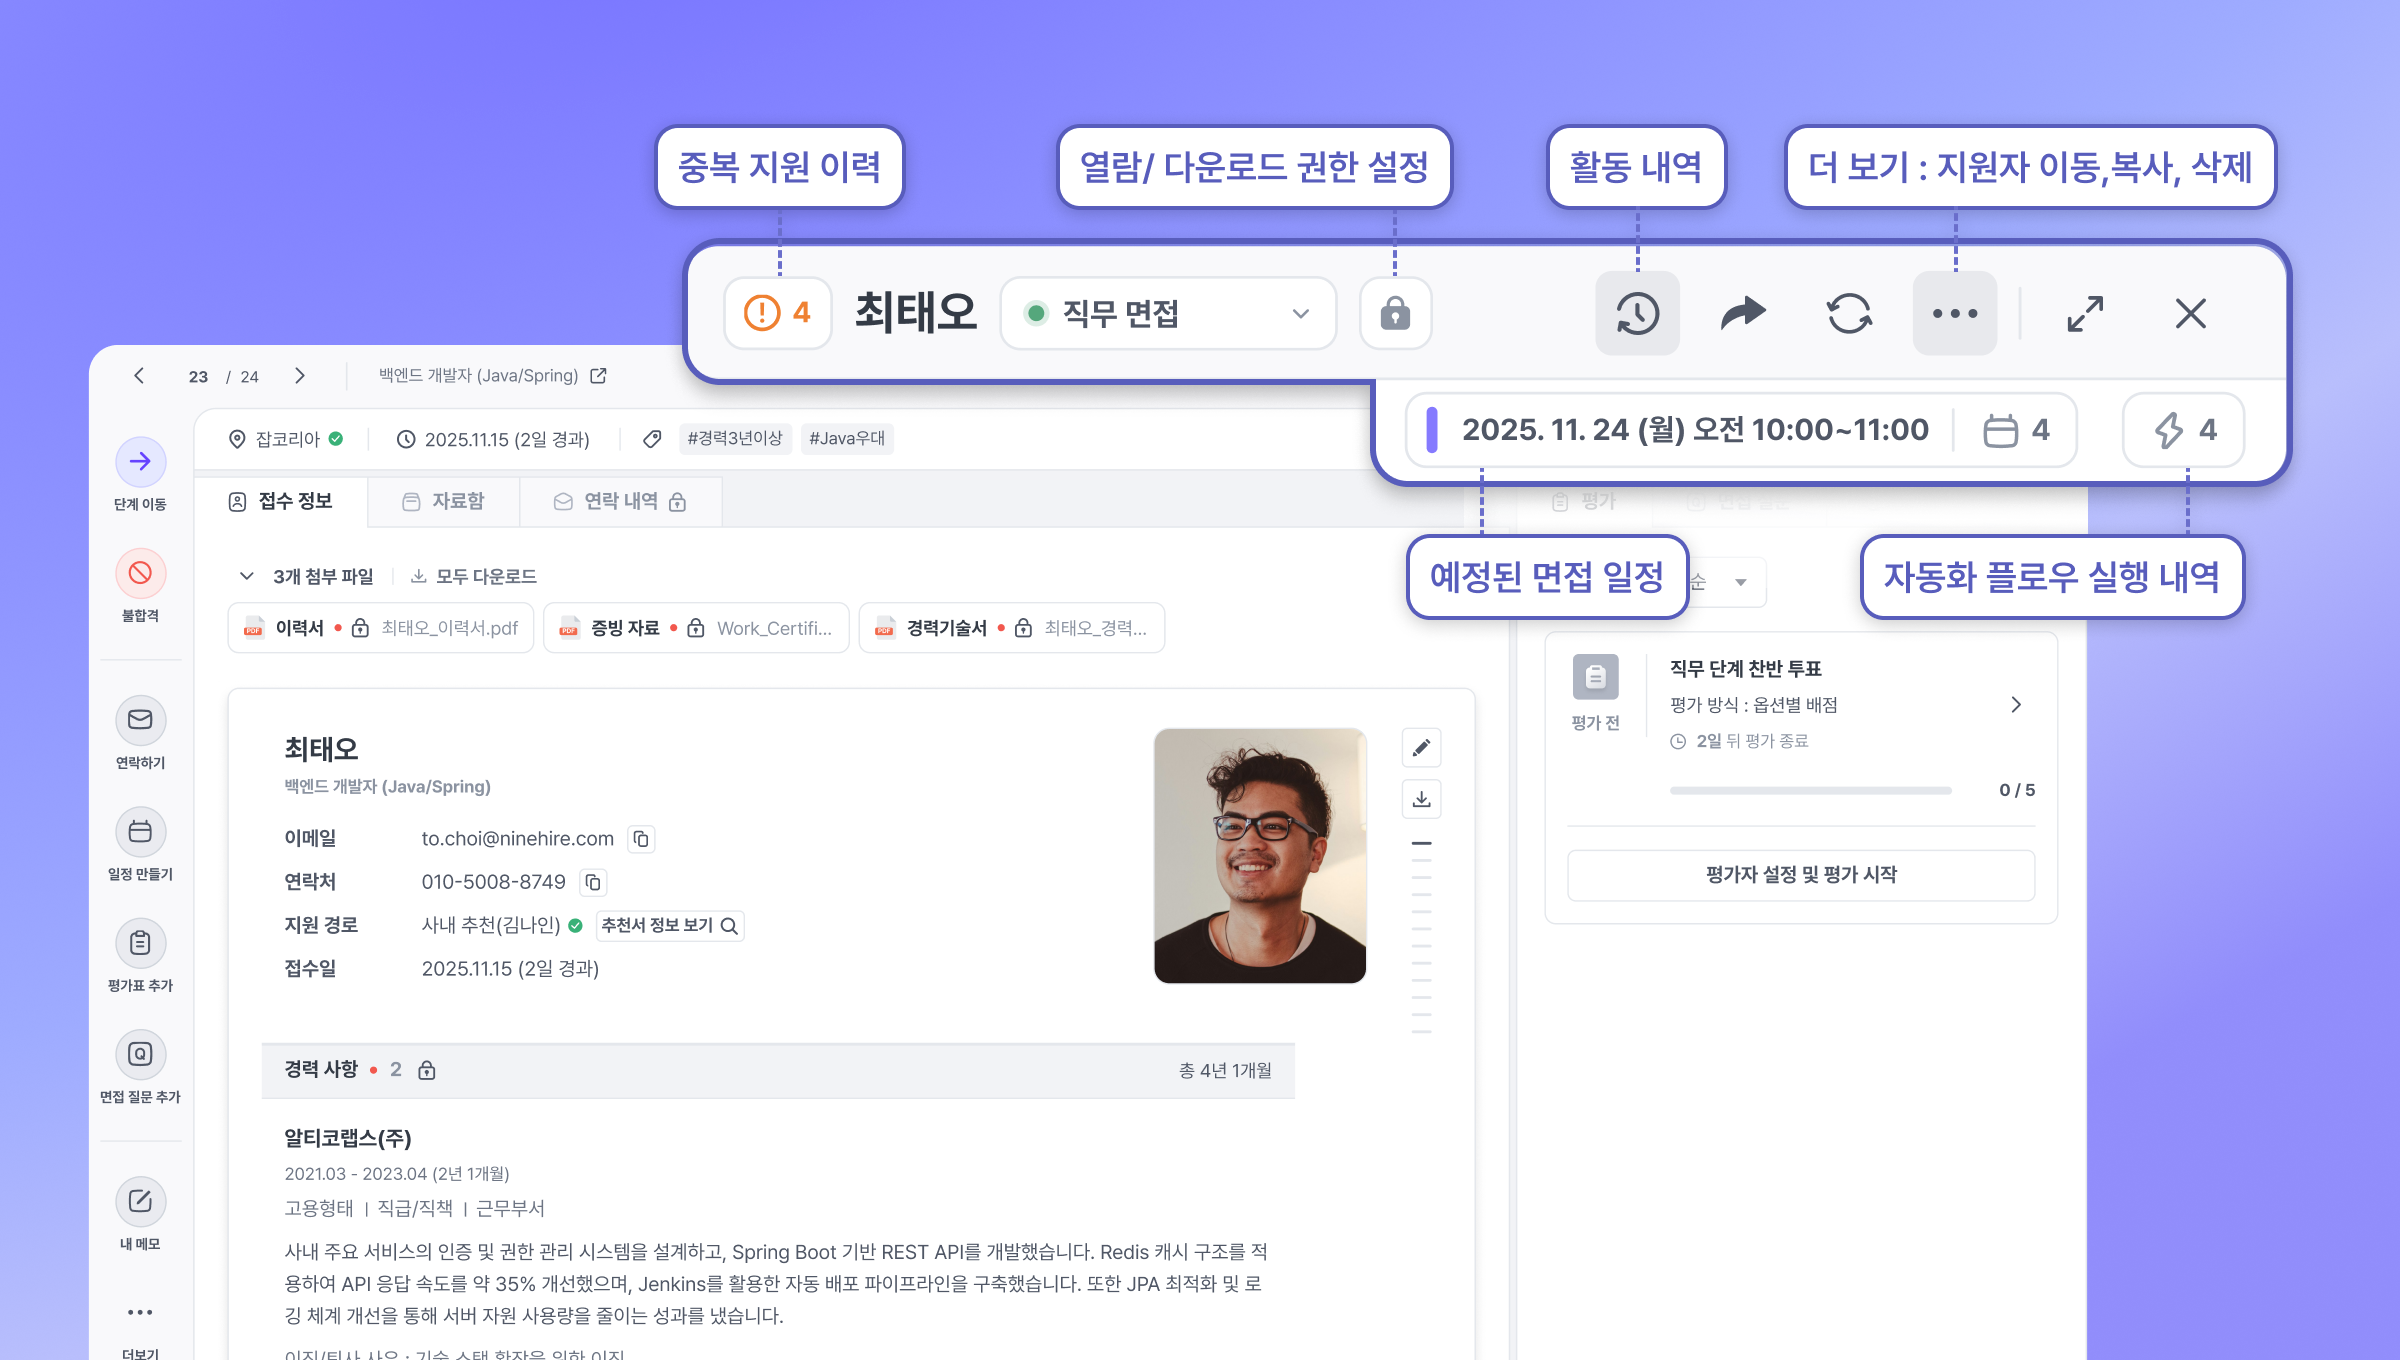The image size is (2400, 1360).
Task: Open the activity history clock icon
Action: pyautogui.click(x=1637, y=314)
